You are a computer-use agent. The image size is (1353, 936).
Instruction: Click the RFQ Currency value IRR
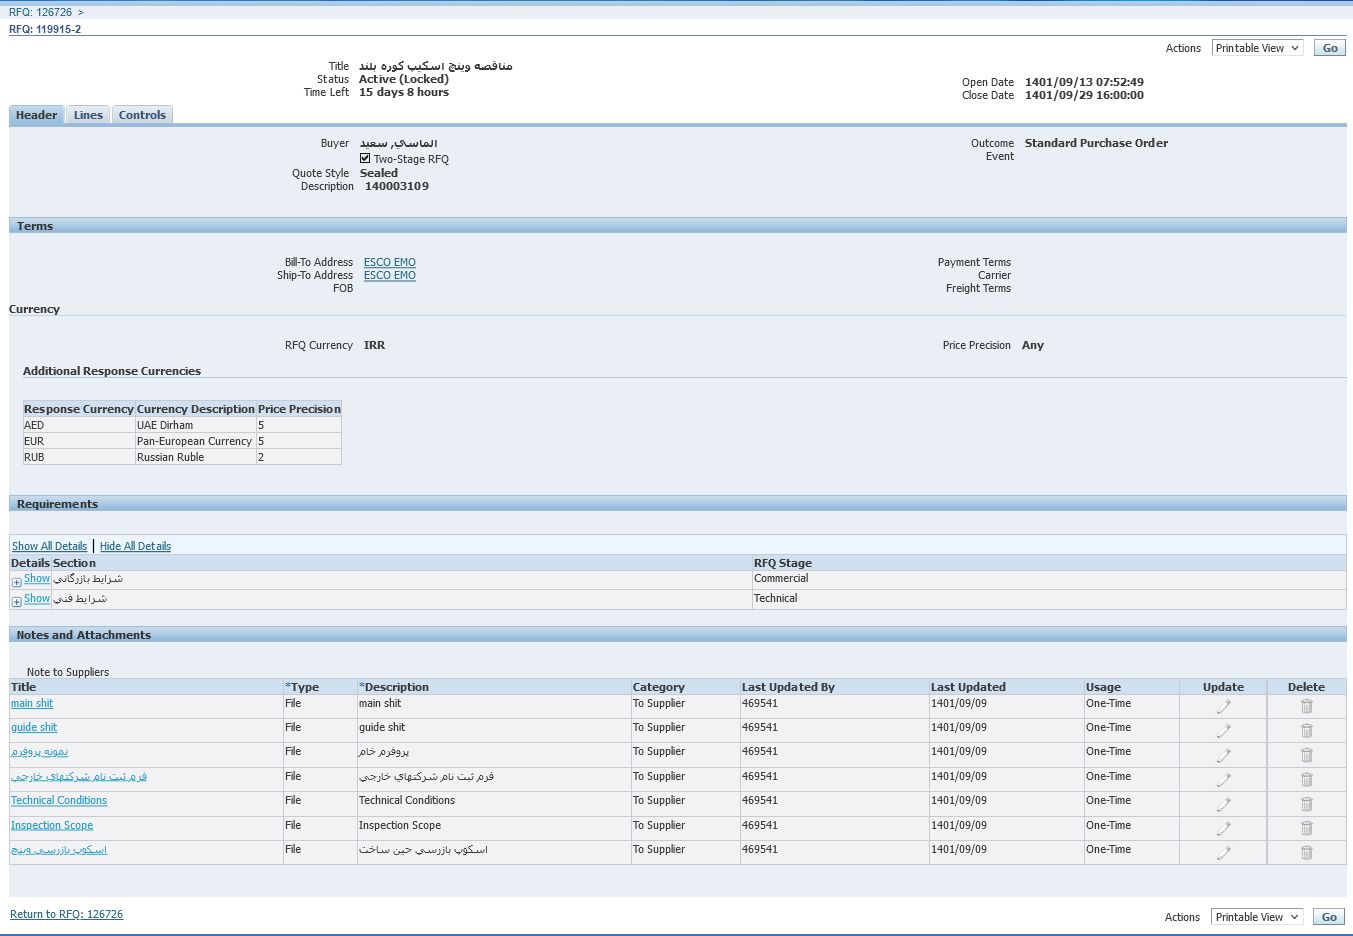click(x=374, y=345)
